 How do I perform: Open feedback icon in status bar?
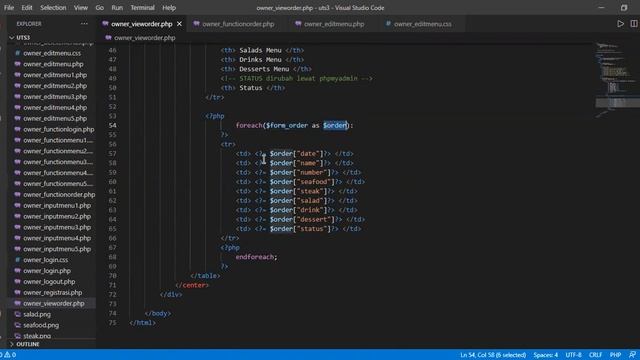pos(632,355)
